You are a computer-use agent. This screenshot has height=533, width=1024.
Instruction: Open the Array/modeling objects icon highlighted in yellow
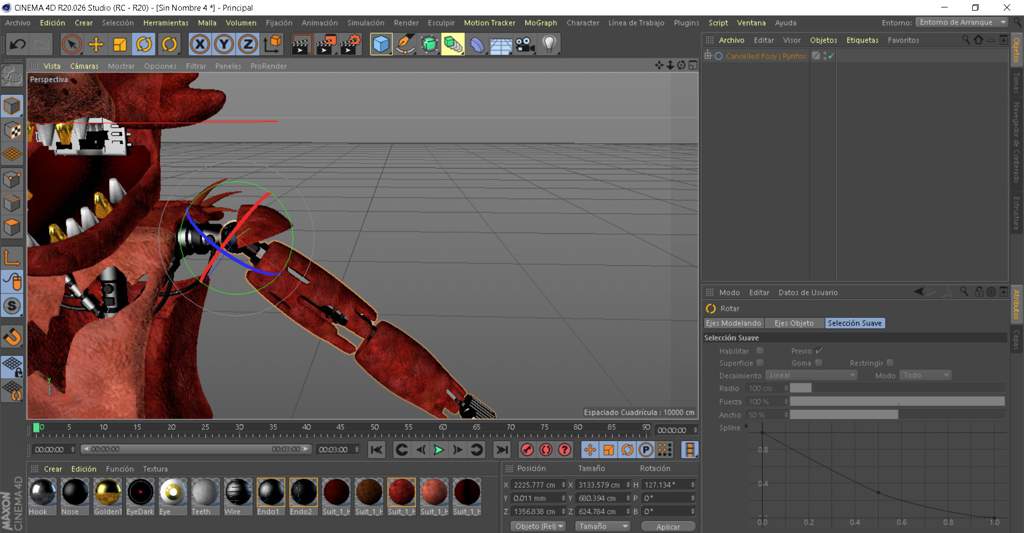pos(453,44)
